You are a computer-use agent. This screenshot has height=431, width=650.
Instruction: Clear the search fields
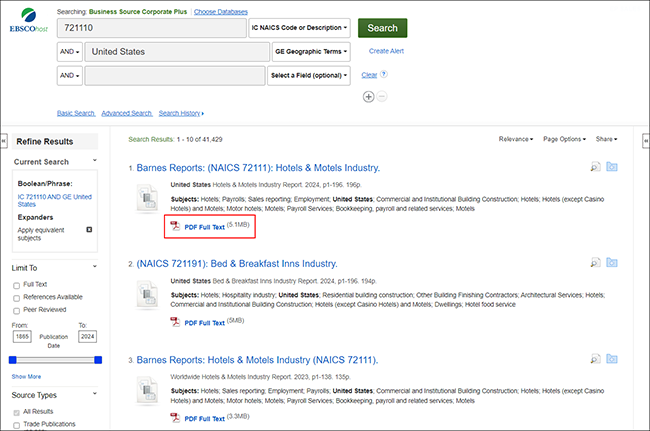point(369,75)
